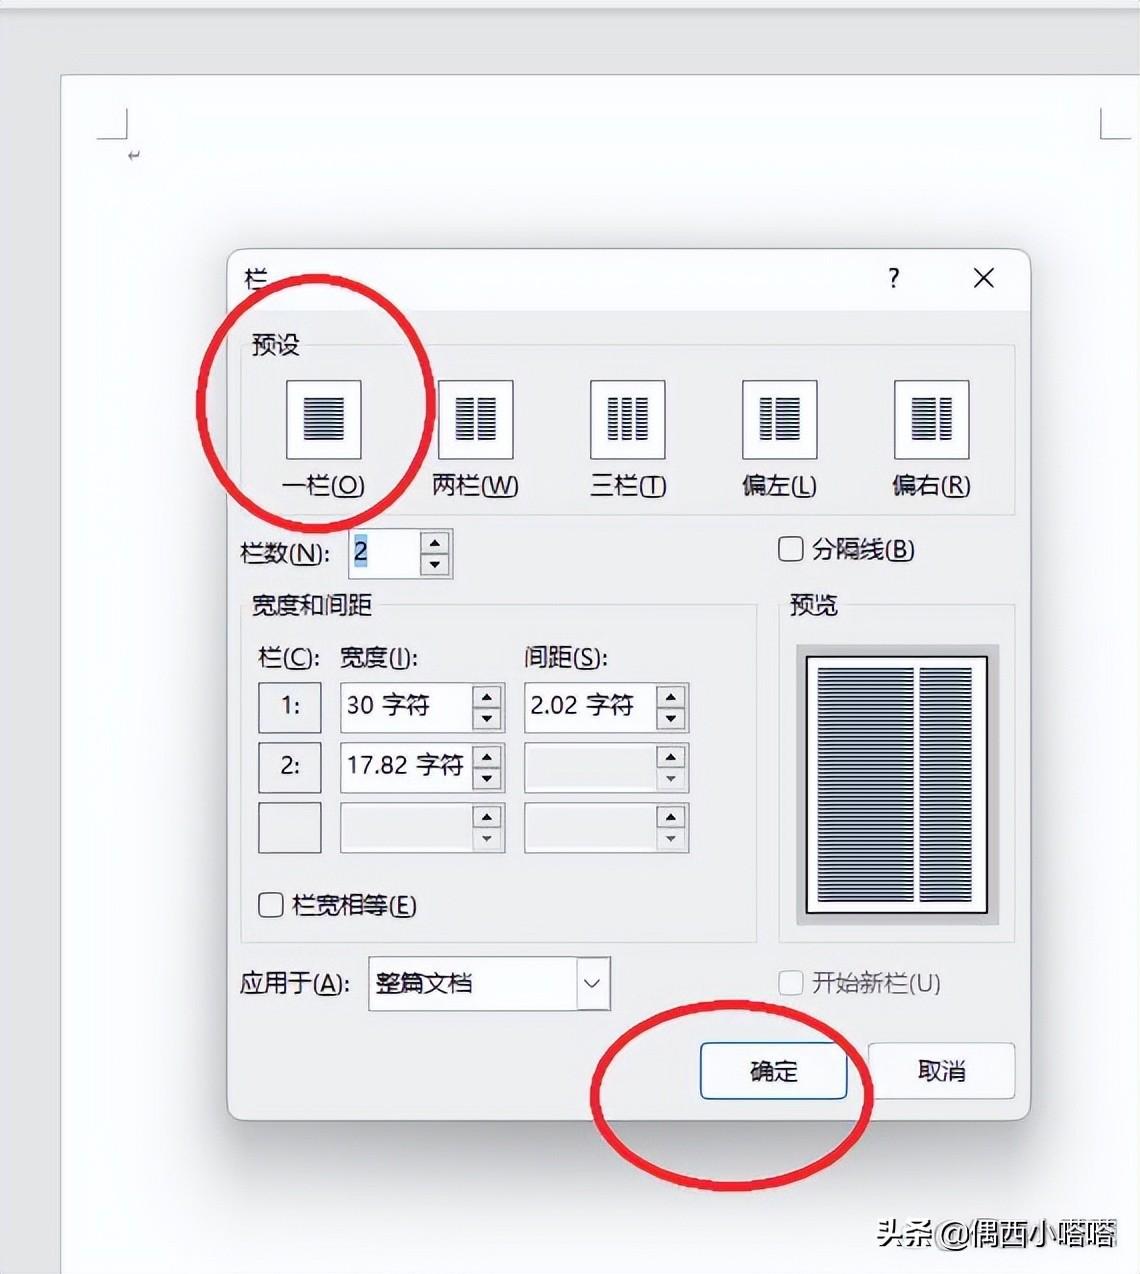Confirm with the 确定 button

(x=773, y=1071)
